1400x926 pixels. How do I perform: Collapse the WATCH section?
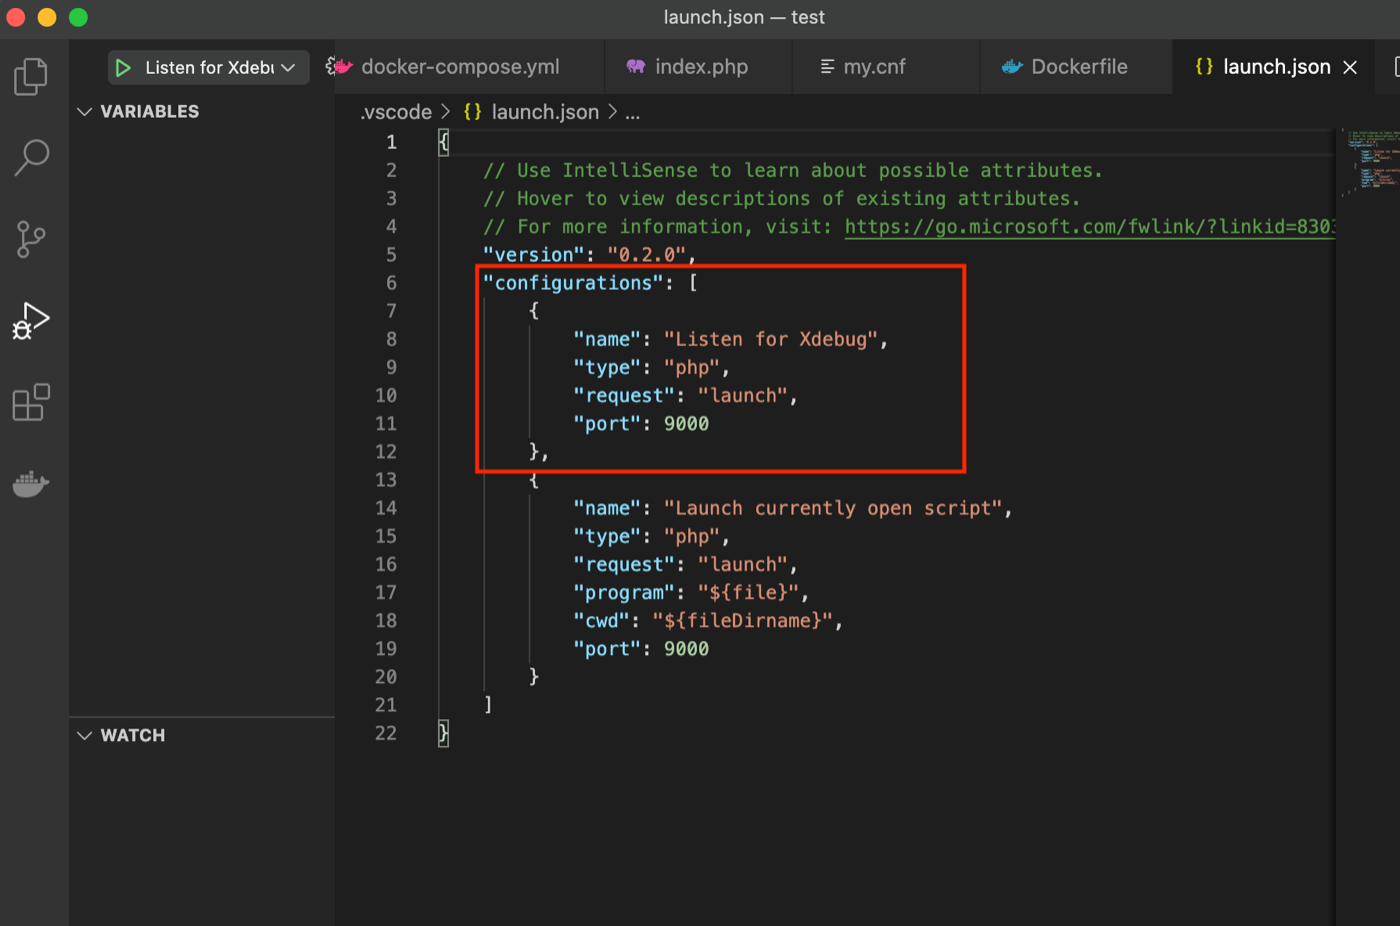coord(202,735)
